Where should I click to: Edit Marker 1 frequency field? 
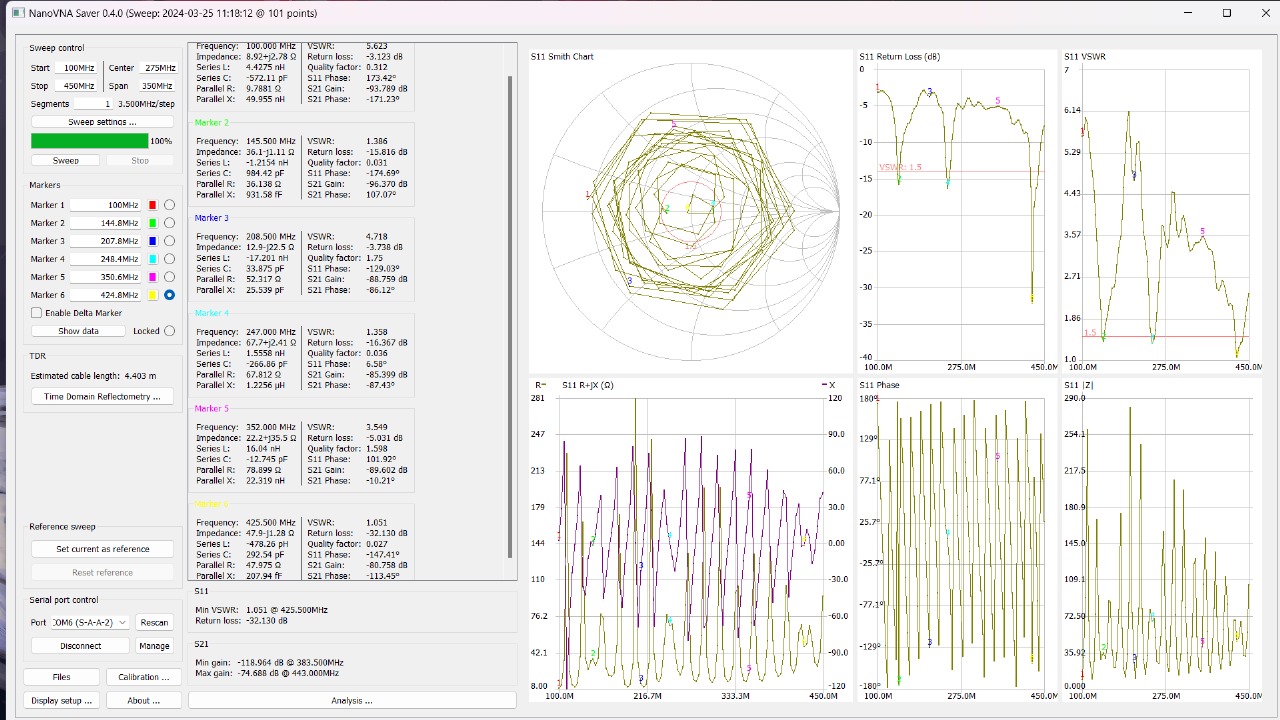[x=106, y=205]
